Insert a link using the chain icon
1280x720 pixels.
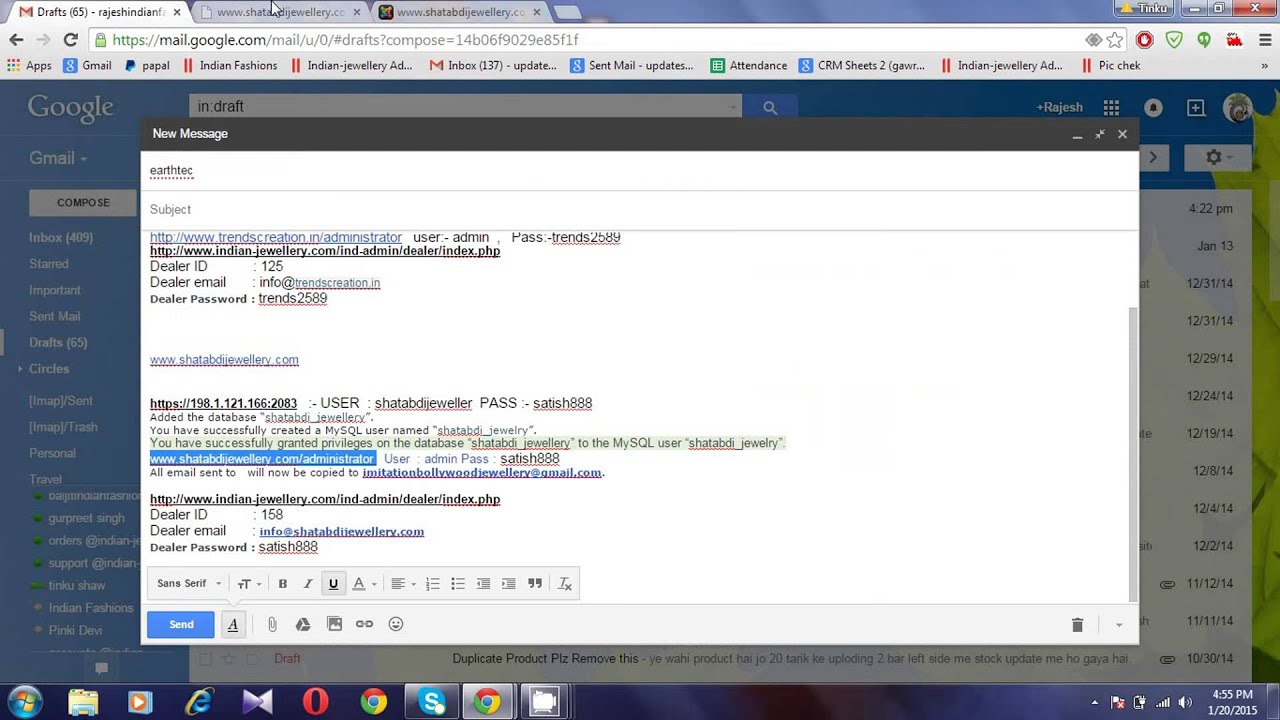364,624
